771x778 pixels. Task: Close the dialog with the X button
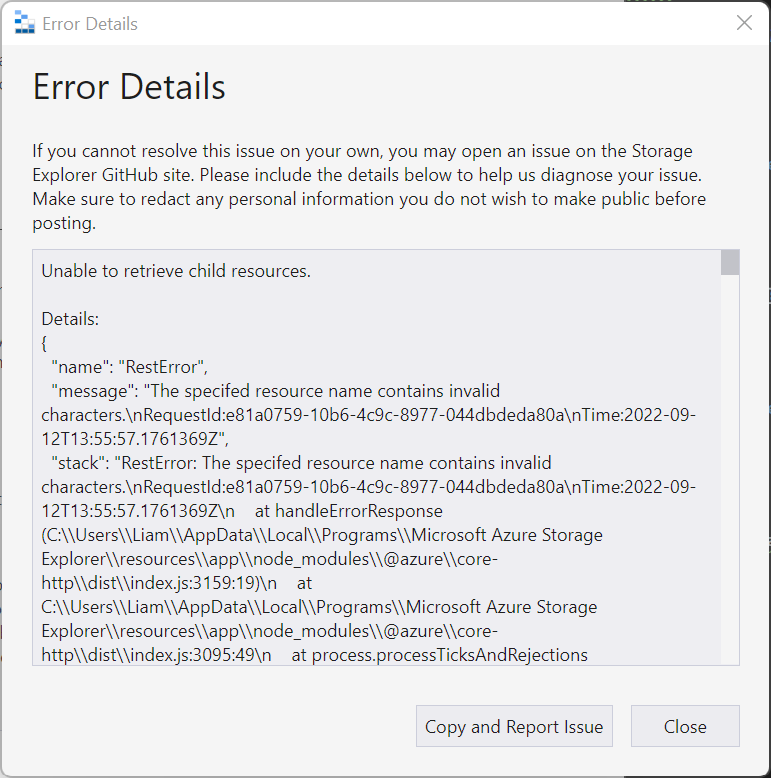coord(744,23)
